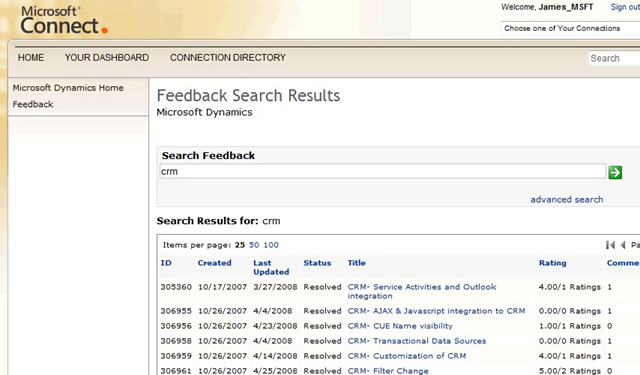Click the last updated date 4/23/2008
This screenshot has height=375, width=640.
click(x=275, y=326)
